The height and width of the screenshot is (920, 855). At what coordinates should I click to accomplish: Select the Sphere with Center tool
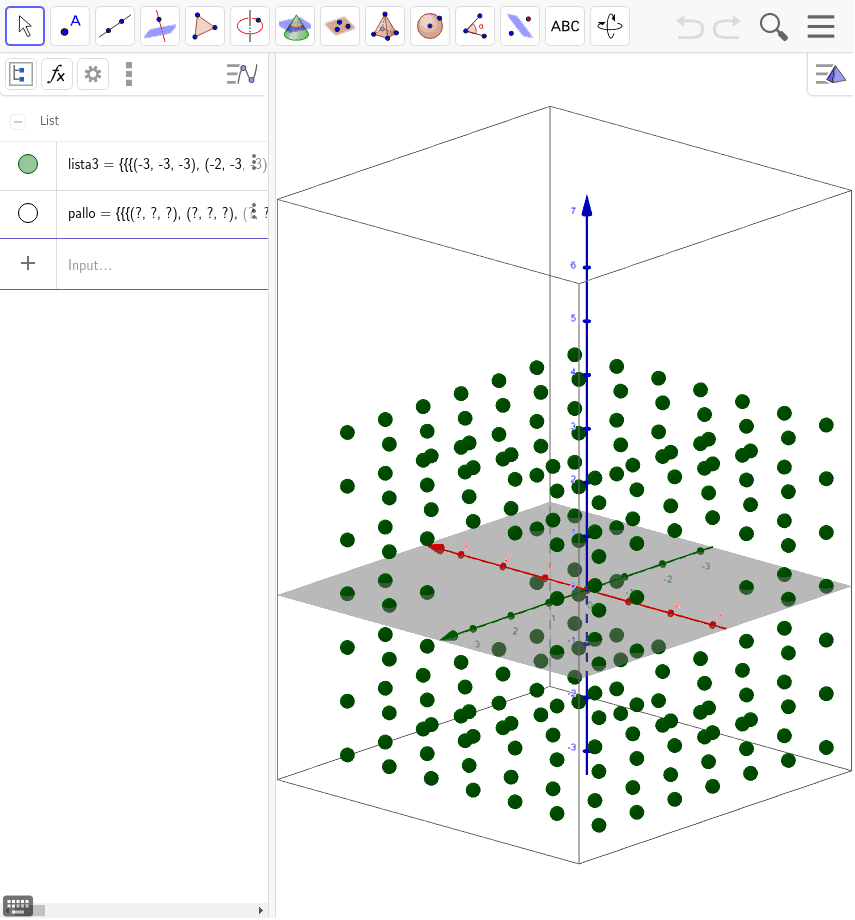coord(429,26)
